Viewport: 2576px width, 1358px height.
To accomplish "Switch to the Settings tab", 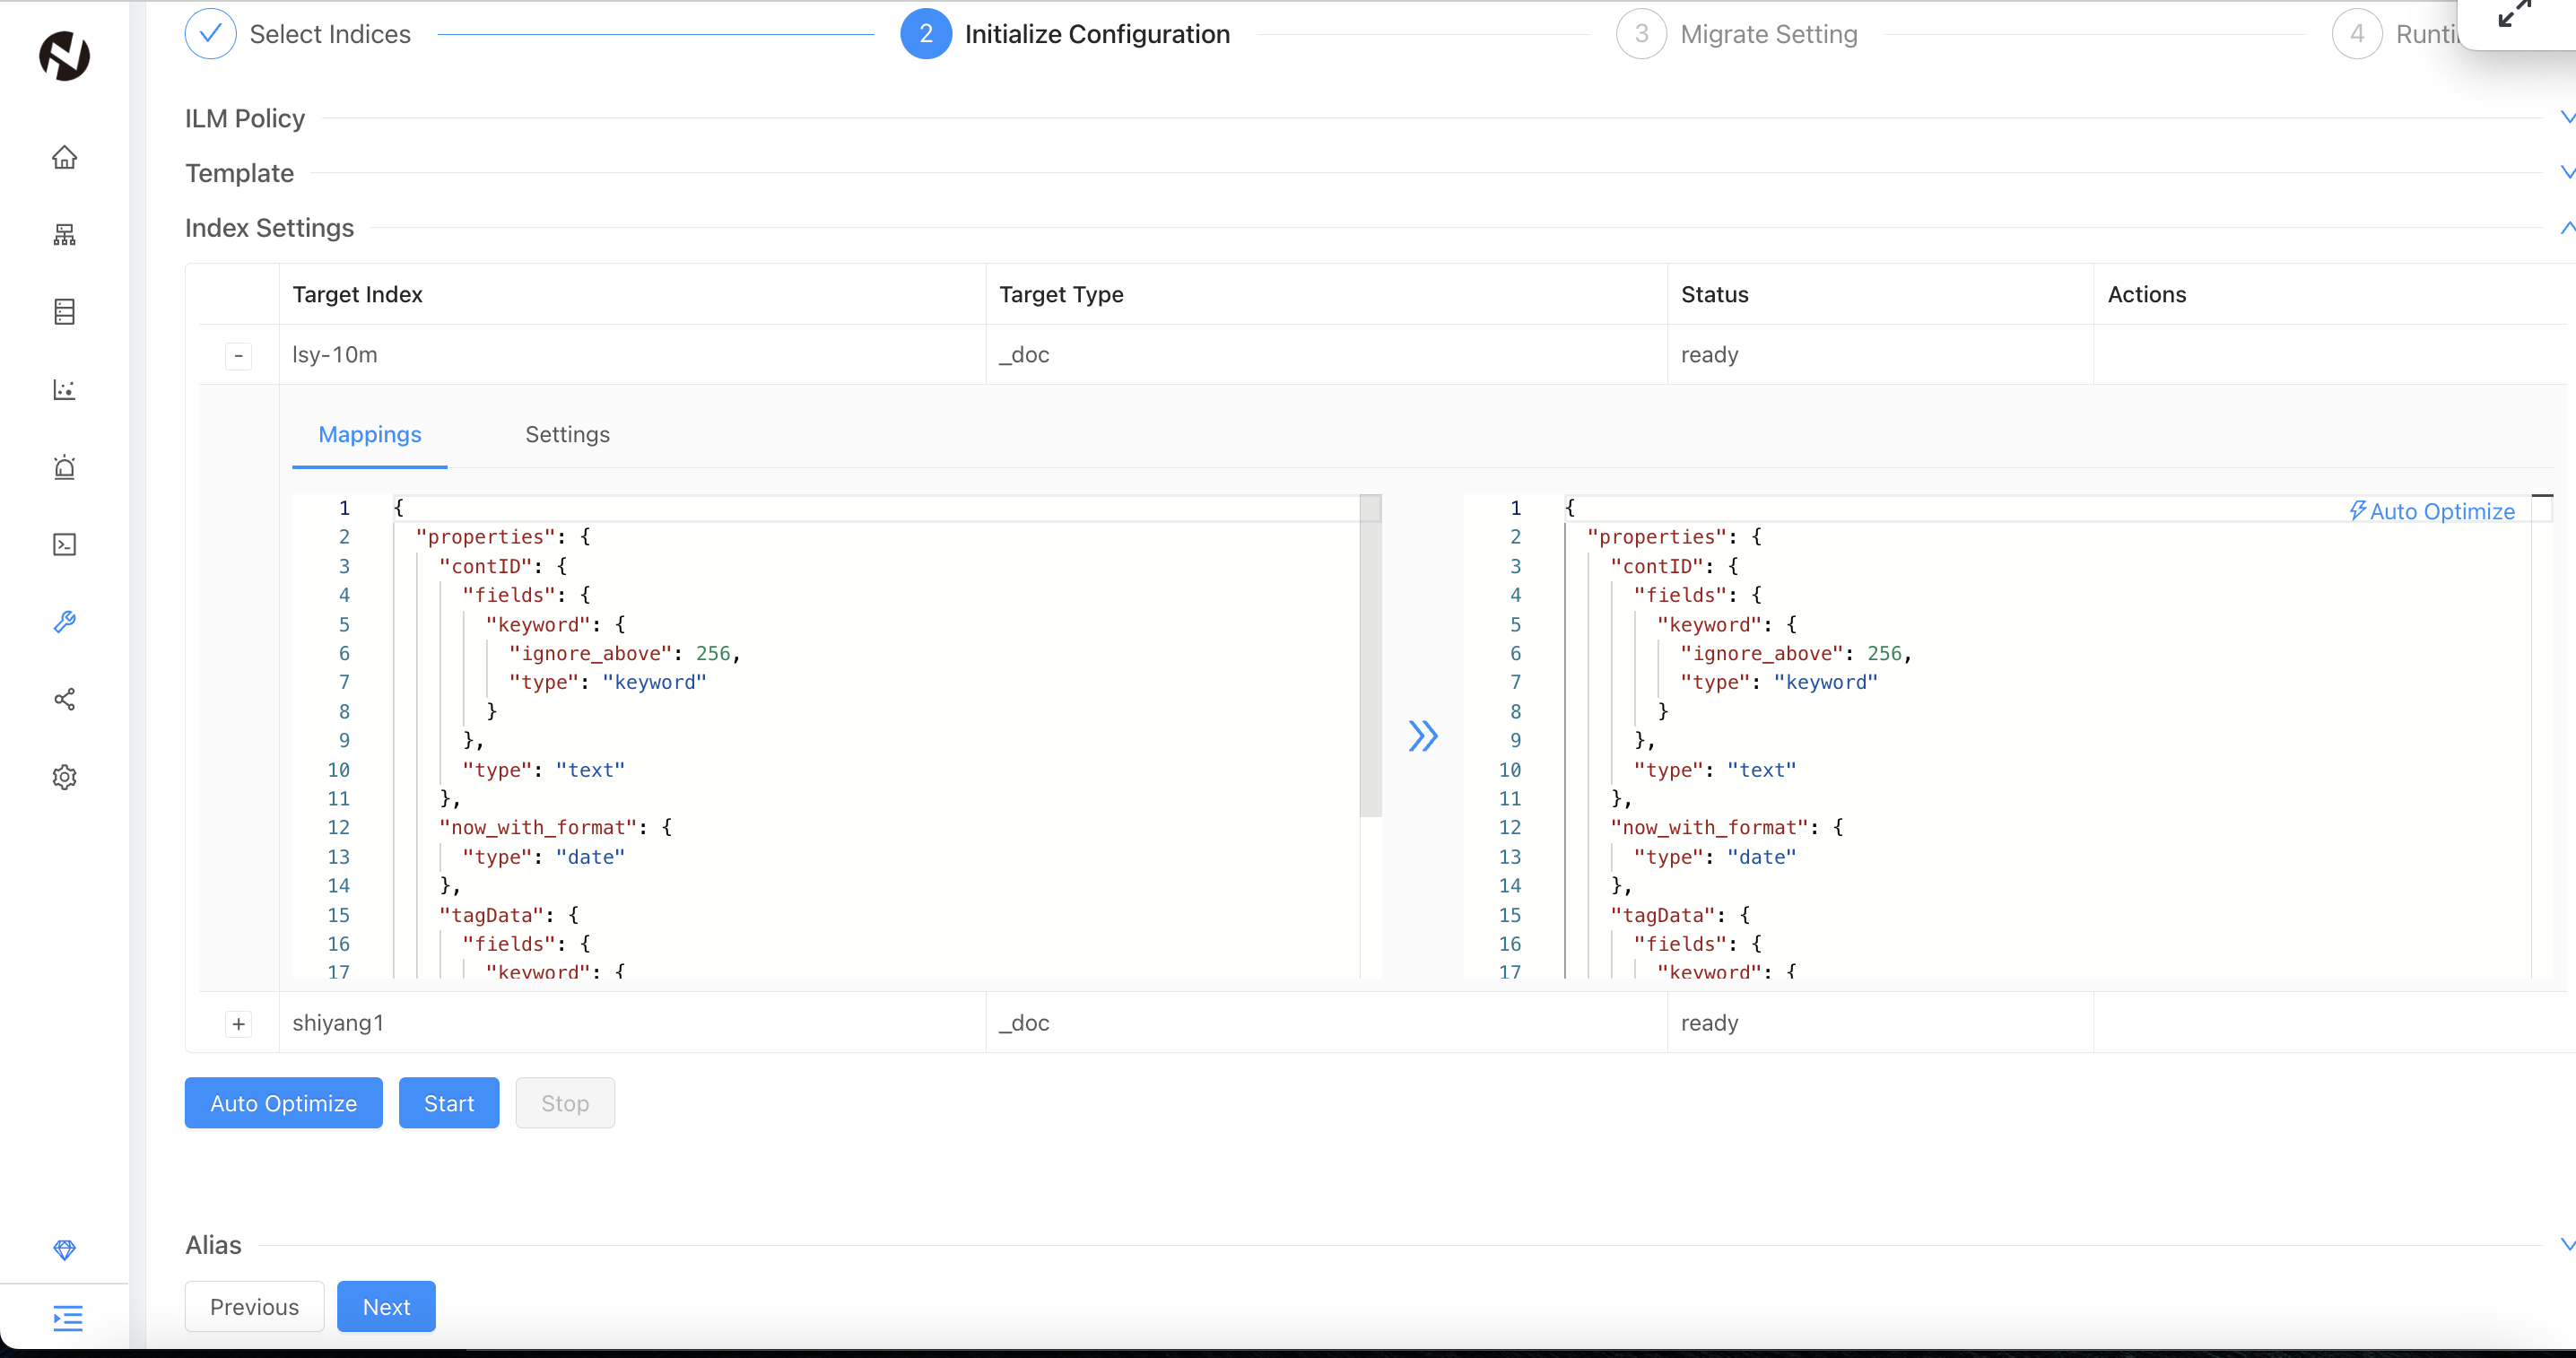I will 566,434.
